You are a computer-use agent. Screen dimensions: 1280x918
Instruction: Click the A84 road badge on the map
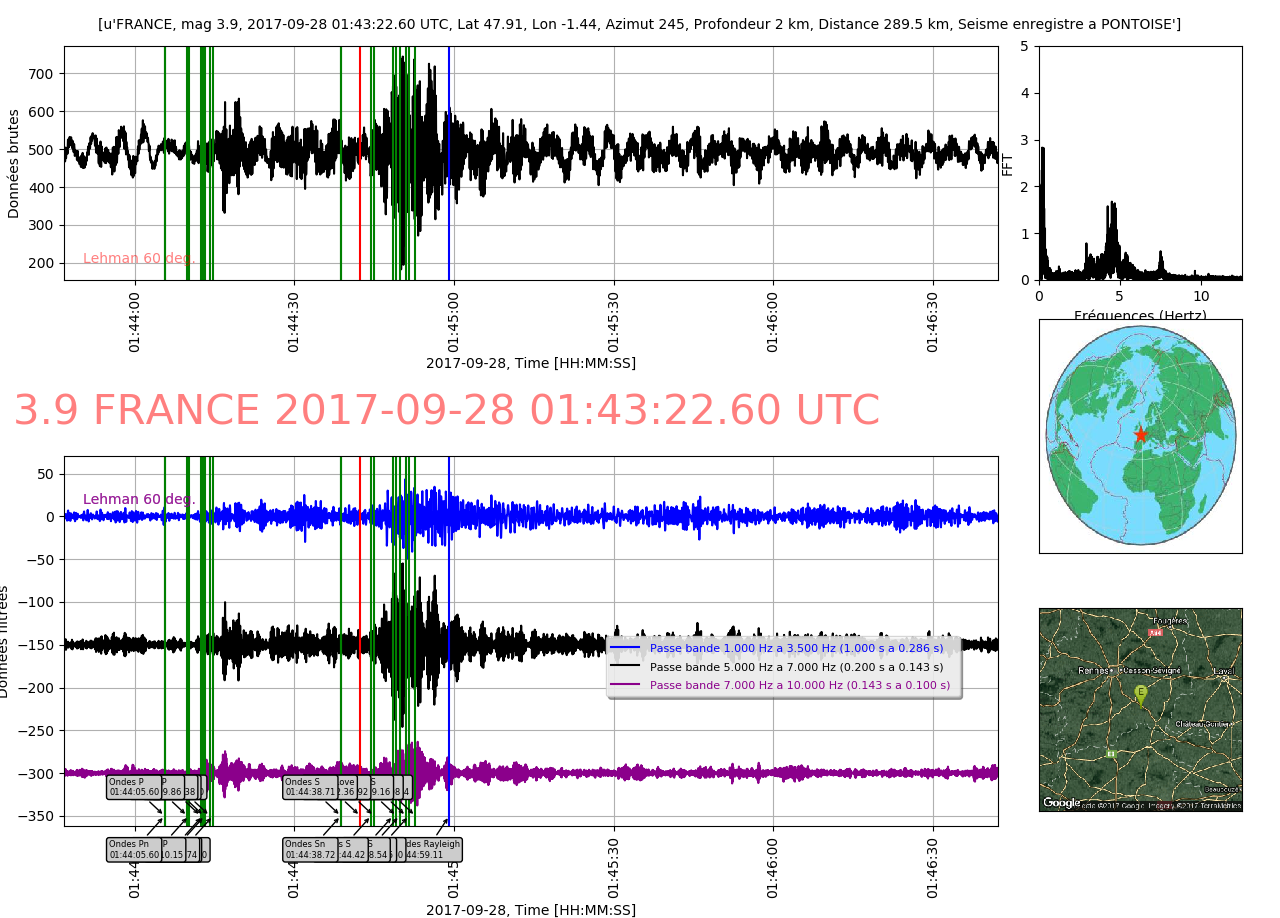tap(1155, 633)
